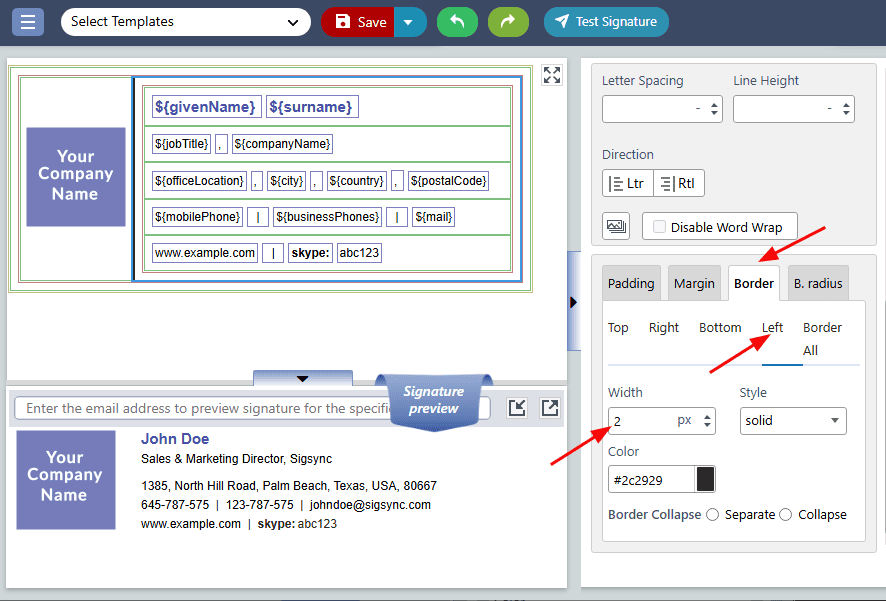The width and height of the screenshot is (886, 601).
Task: Open the hamburger menu
Action: pyautogui.click(x=27, y=22)
